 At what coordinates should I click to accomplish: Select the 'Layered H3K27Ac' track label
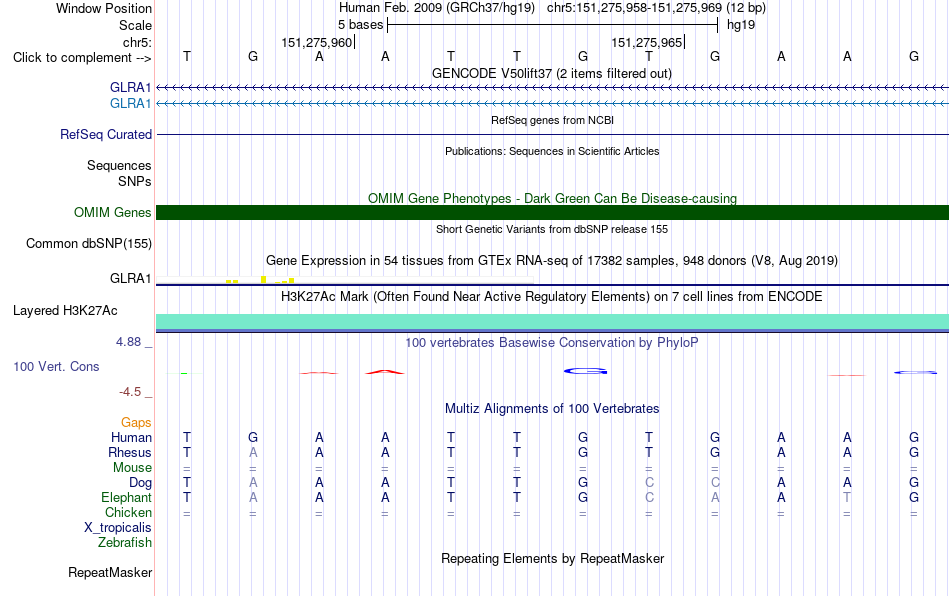pyautogui.click(x=65, y=311)
